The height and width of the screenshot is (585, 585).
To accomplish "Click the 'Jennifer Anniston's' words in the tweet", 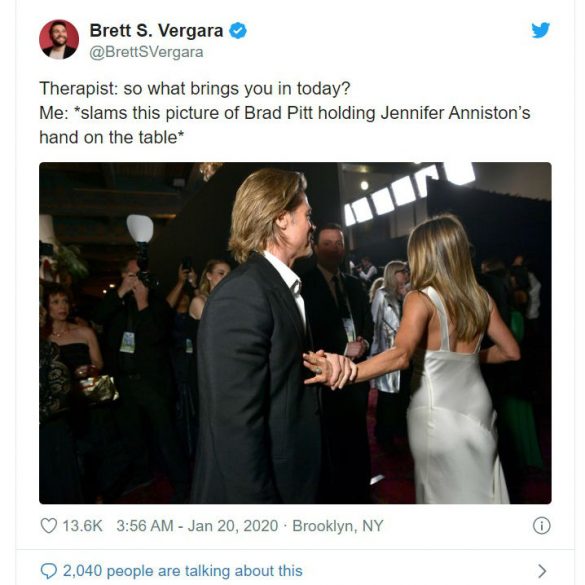I will click(455, 113).
